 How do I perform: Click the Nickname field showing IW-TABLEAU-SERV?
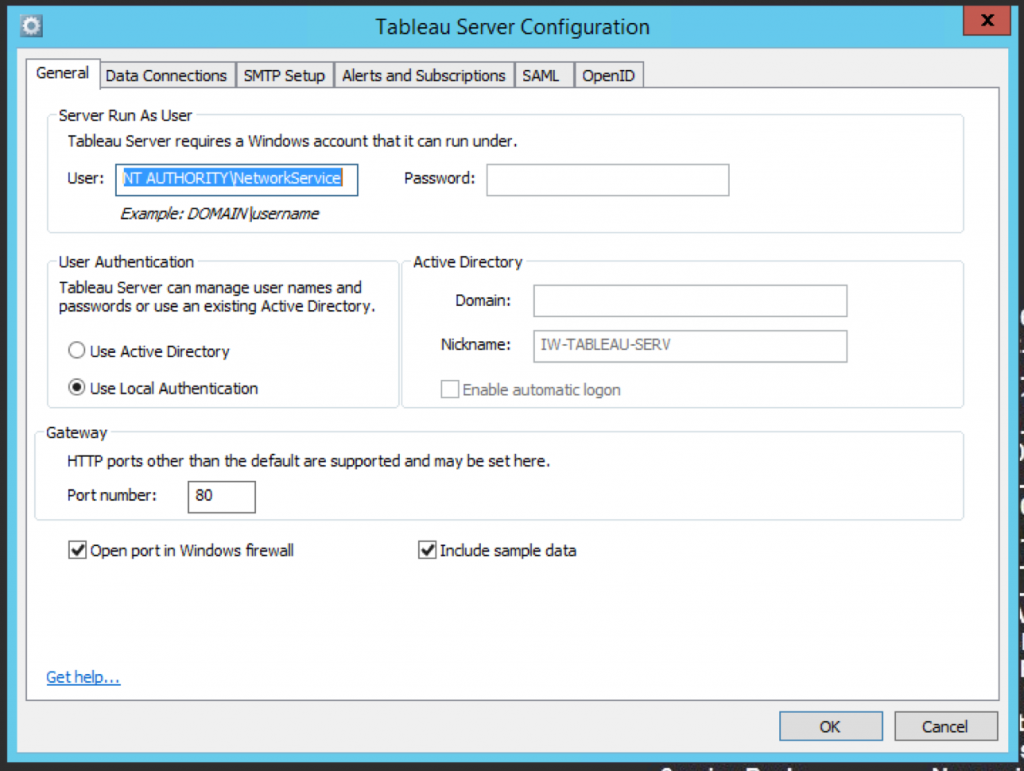click(x=690, y=345)
